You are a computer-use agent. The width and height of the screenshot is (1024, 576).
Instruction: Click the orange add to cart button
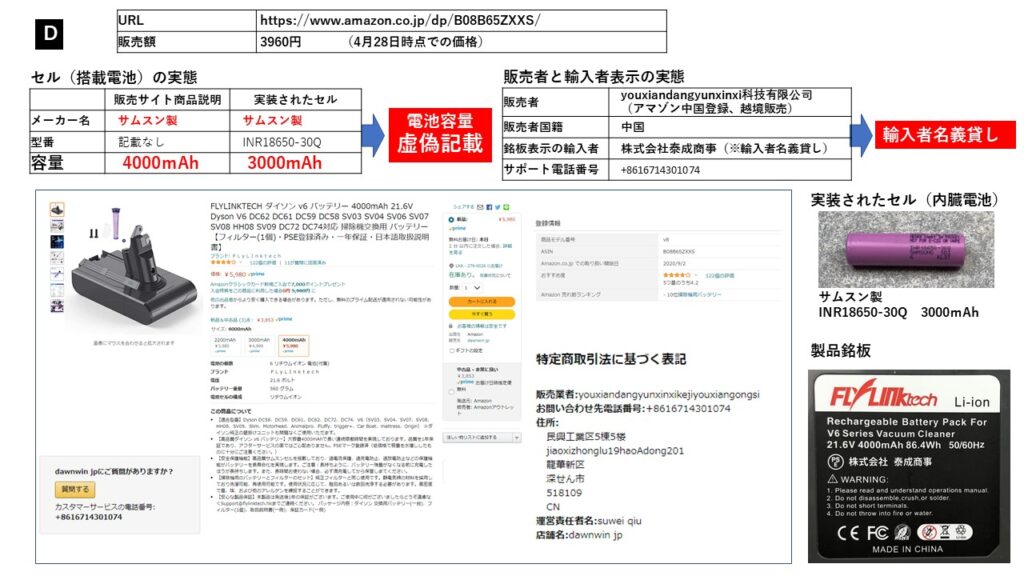point(479,301)
